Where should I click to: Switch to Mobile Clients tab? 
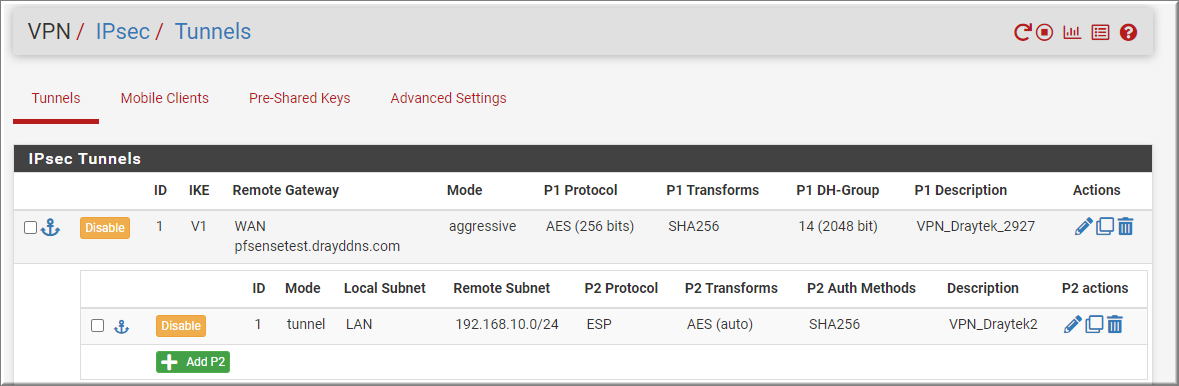(165, 98)
